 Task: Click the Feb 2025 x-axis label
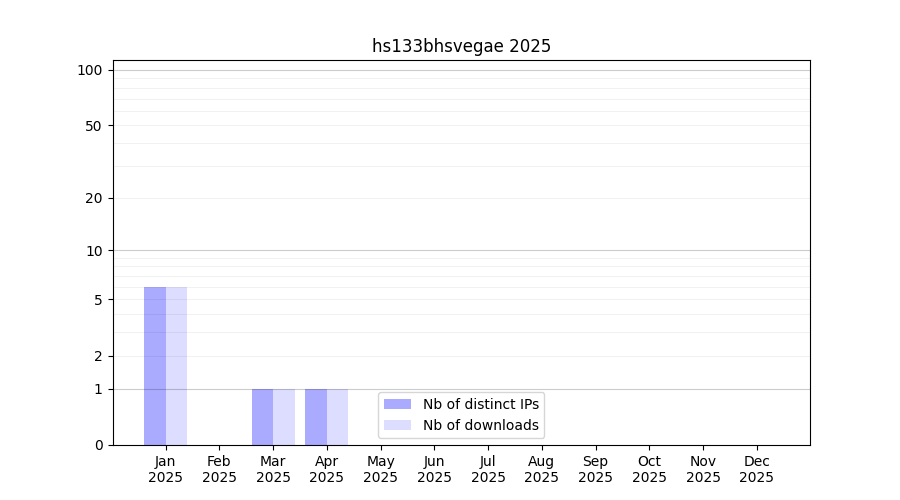[x=219, y=469]
